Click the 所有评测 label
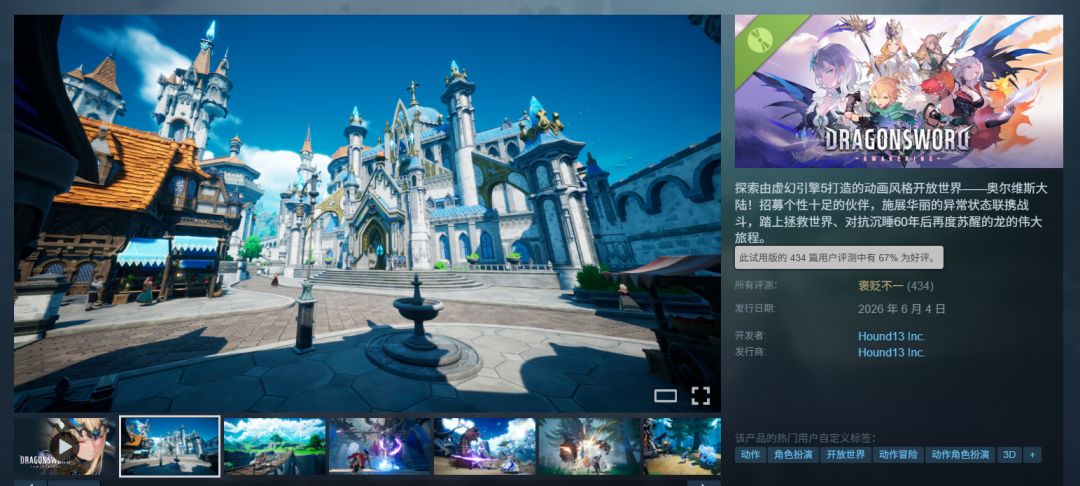The image size is (1080, 486). coord(755,285)
